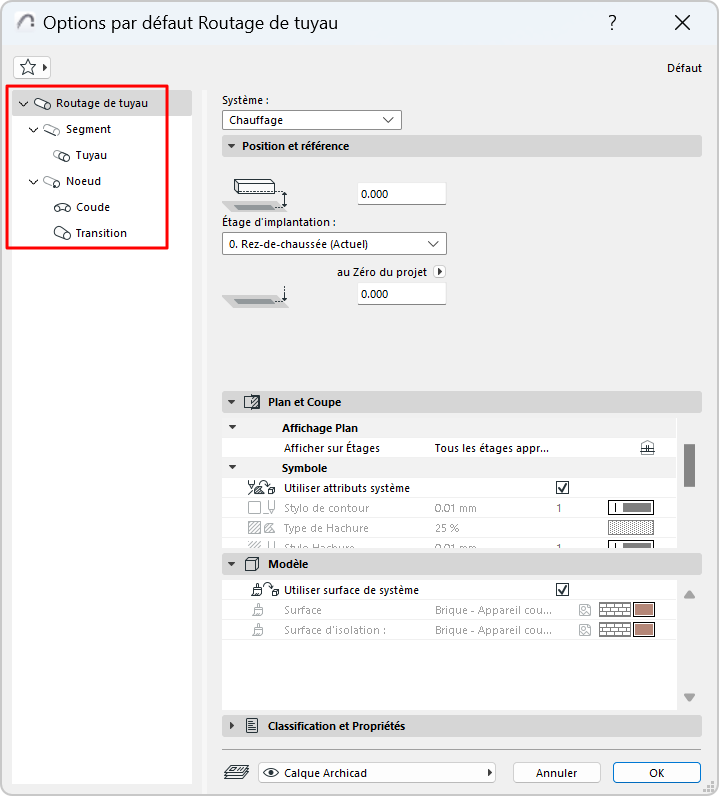Click the elevation to home story input field
The height and width of the screenshot is (796, 719).
402,194
